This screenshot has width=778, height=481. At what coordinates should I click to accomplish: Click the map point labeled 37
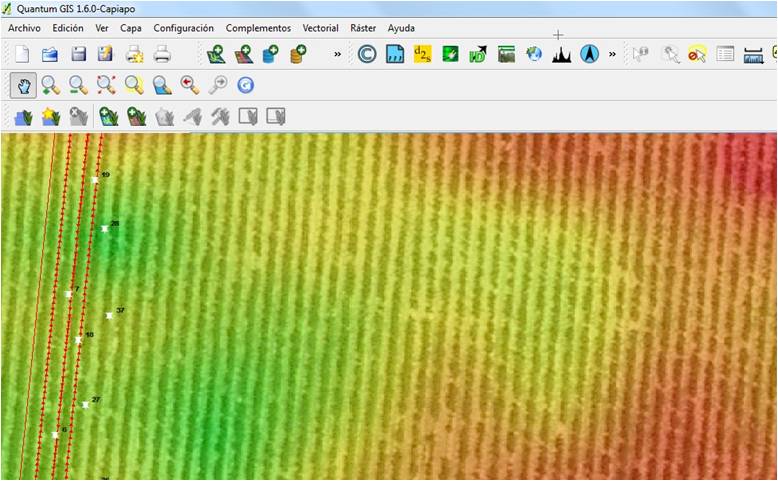click(109, 316)
